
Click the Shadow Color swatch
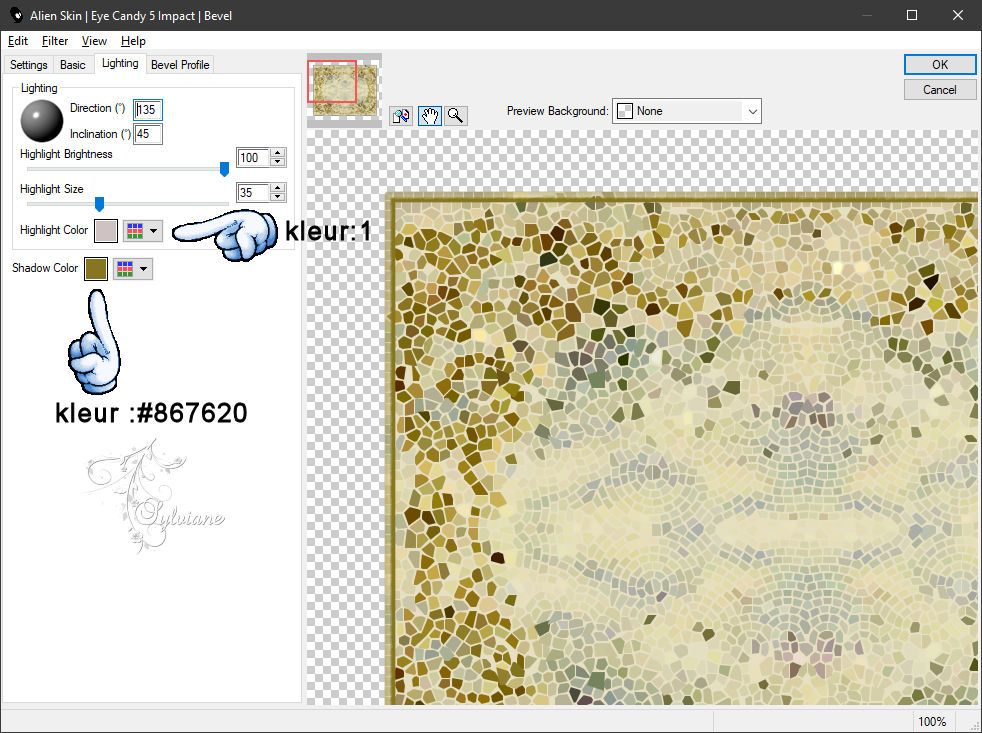tap(96, 269)
